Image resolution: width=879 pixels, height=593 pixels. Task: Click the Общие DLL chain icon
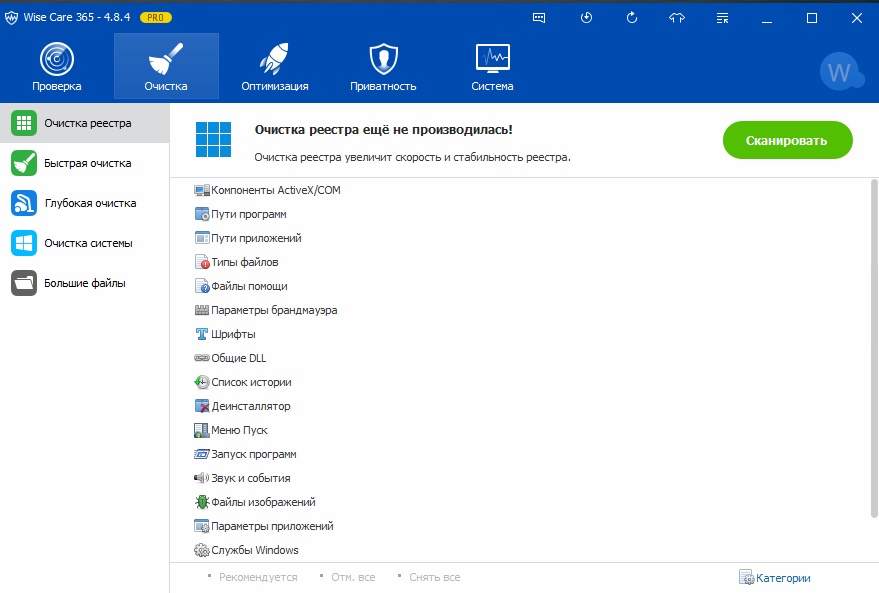point(202,358)
